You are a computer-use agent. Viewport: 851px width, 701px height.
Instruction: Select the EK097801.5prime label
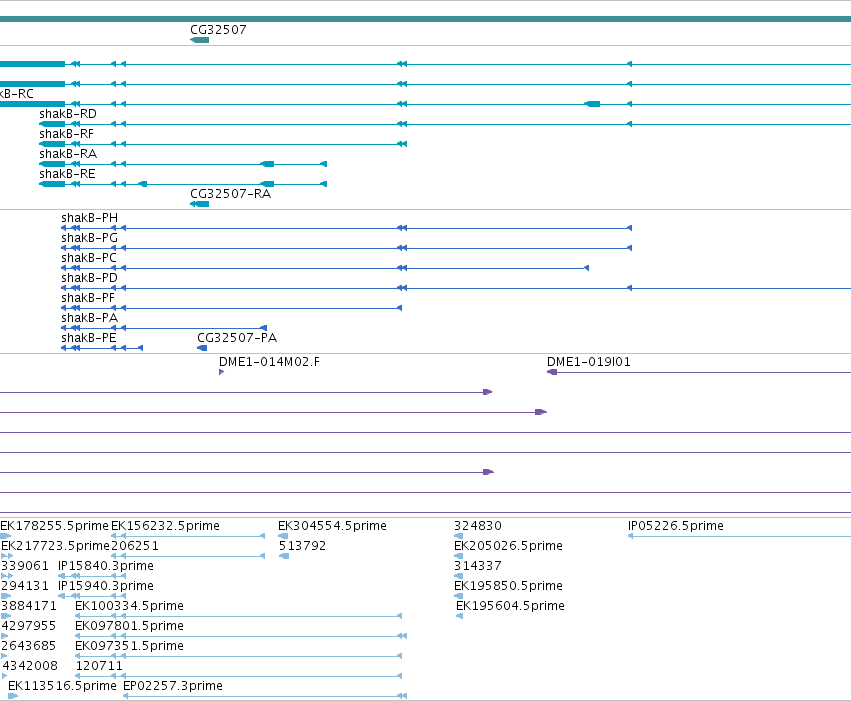tap(129, 626)
